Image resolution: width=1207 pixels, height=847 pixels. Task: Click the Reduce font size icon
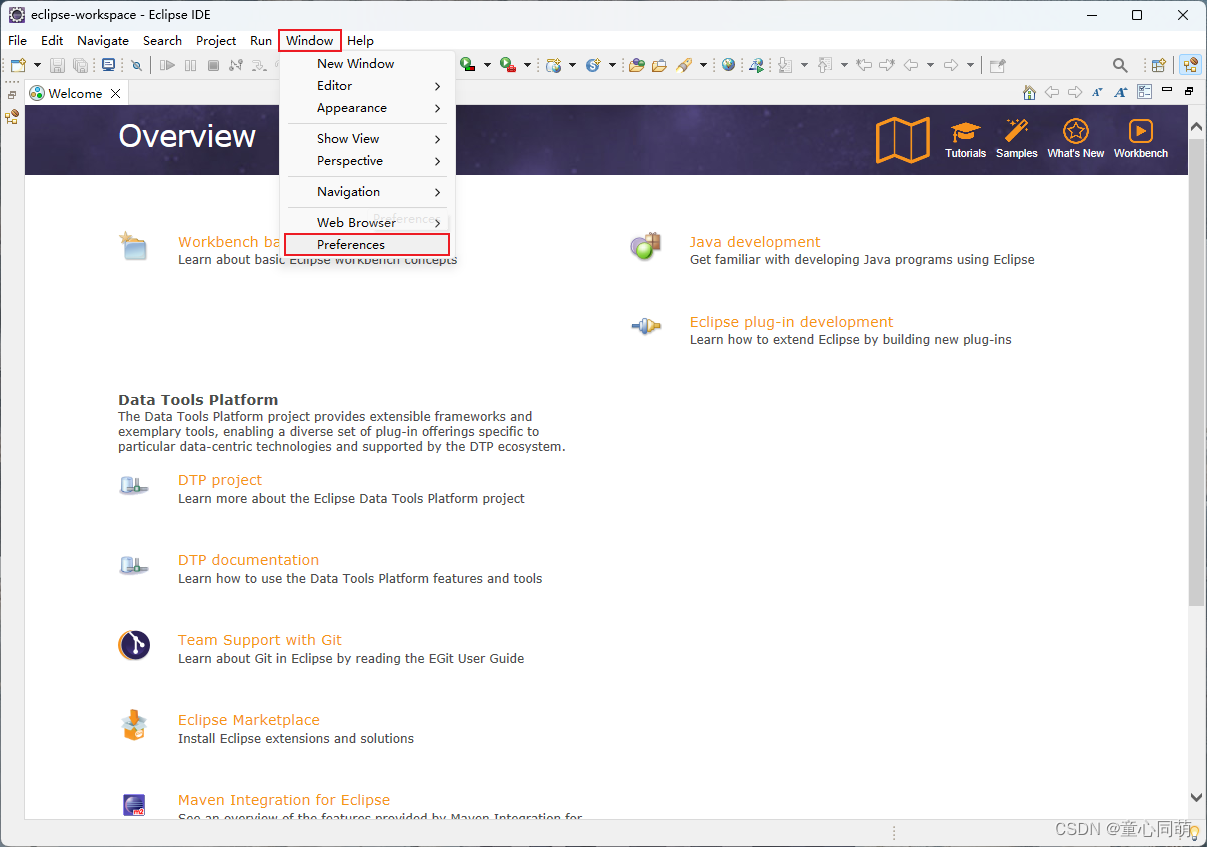pos(1097,92)
